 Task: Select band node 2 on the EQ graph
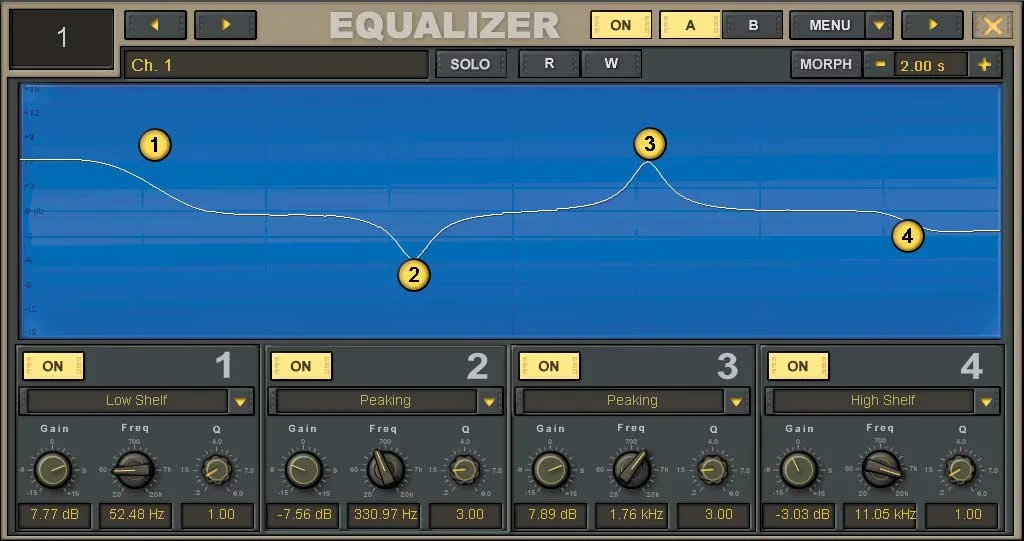click(413, 274)
